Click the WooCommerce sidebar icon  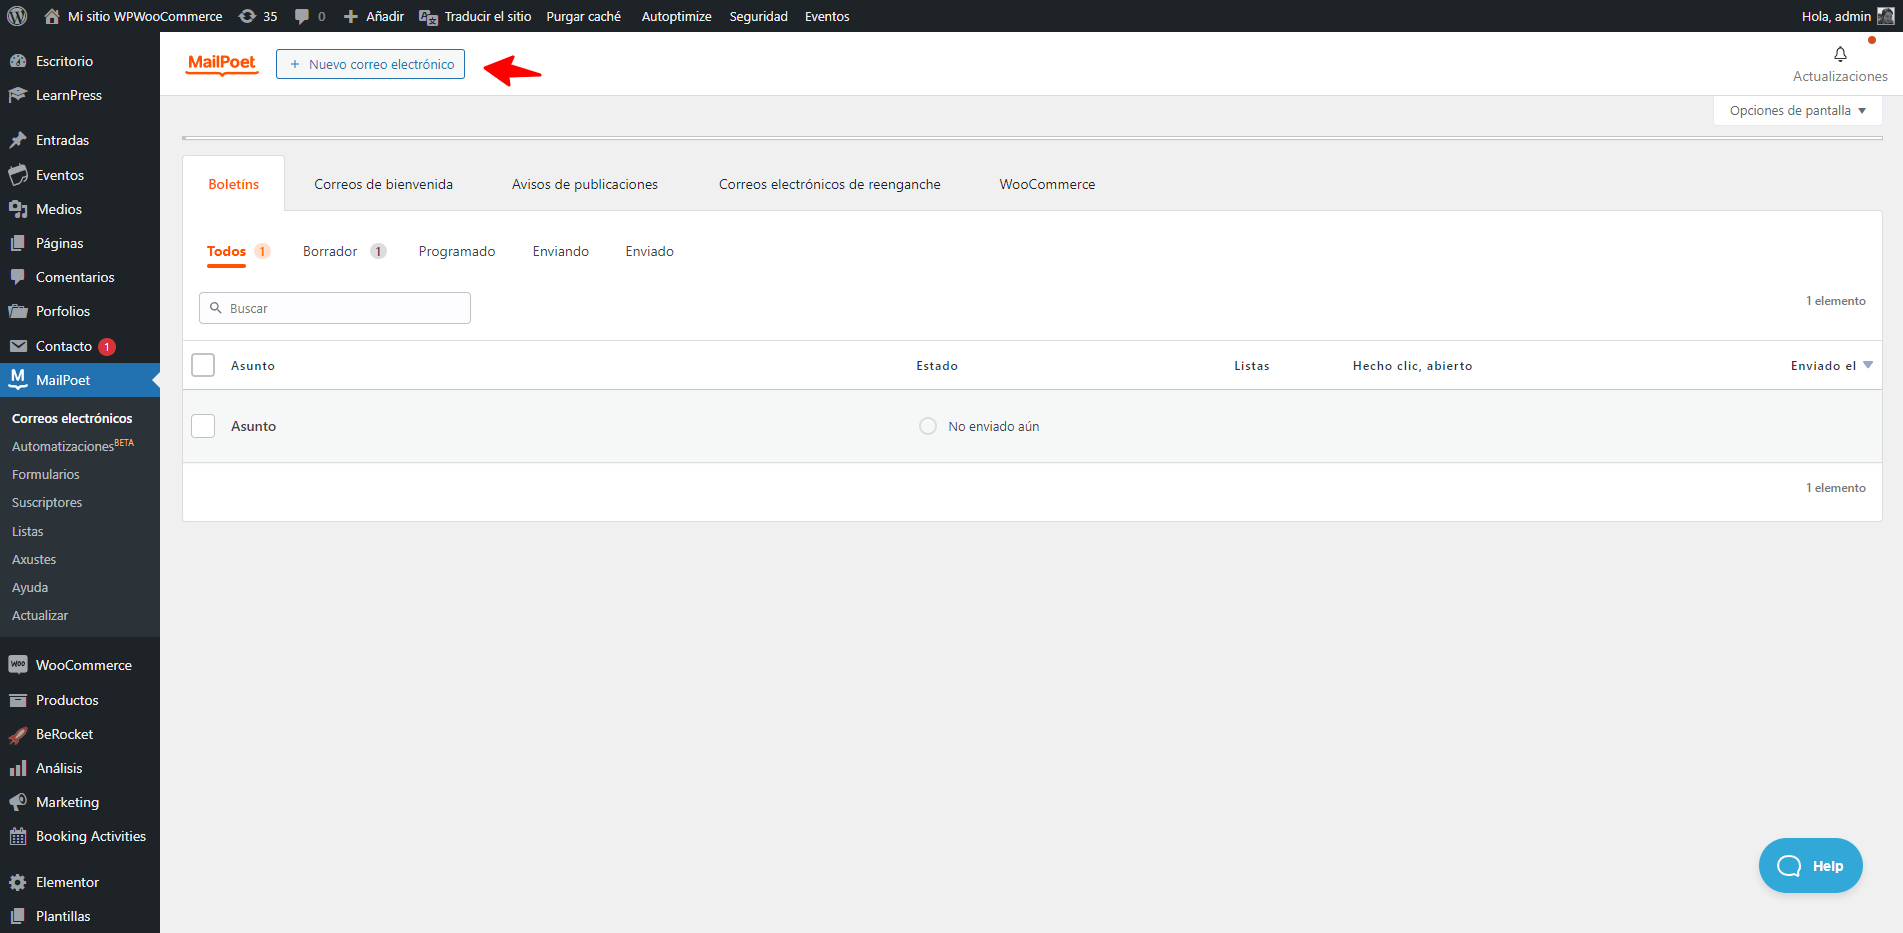click(18, 665)
